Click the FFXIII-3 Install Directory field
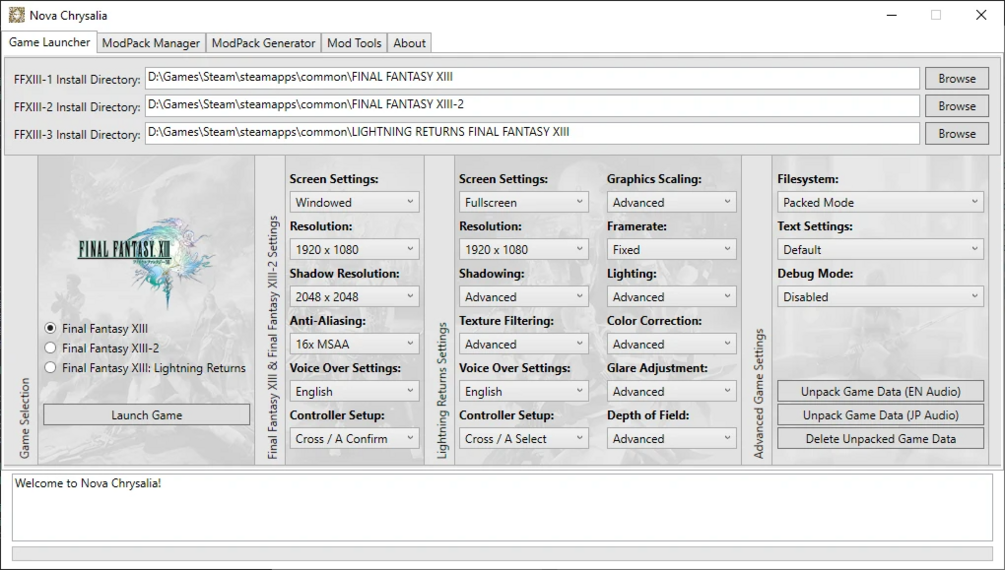The width and height of the screenshot is (1005, 570). [532, 133]
